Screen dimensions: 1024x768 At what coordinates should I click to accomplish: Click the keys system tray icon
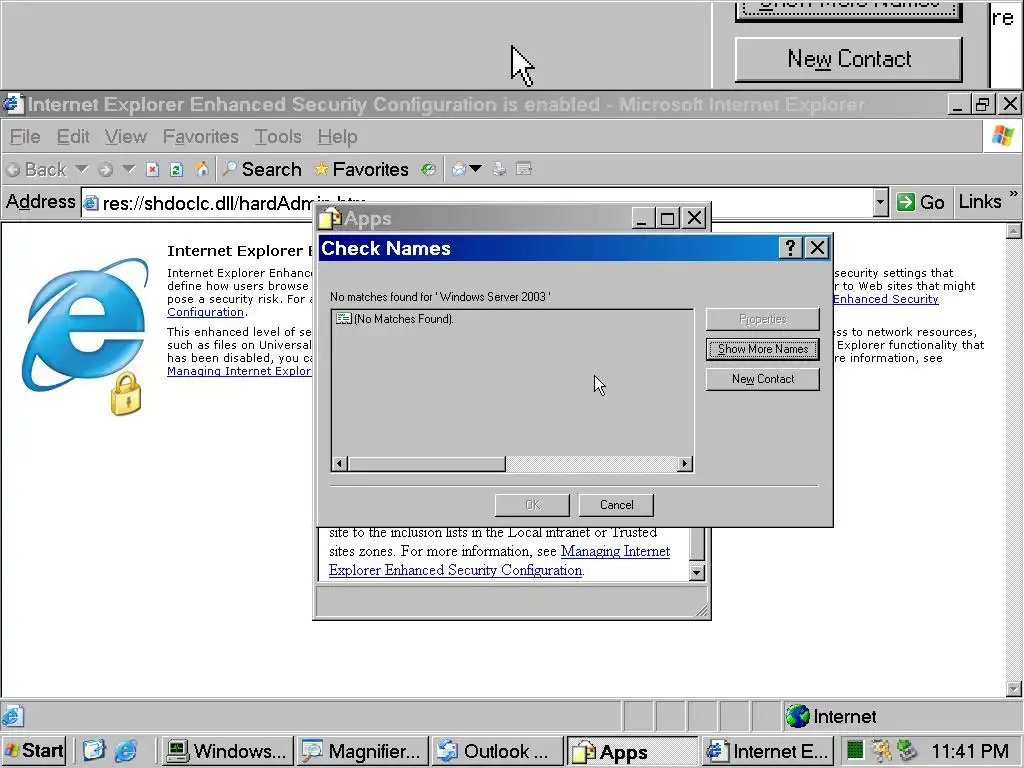881,750
